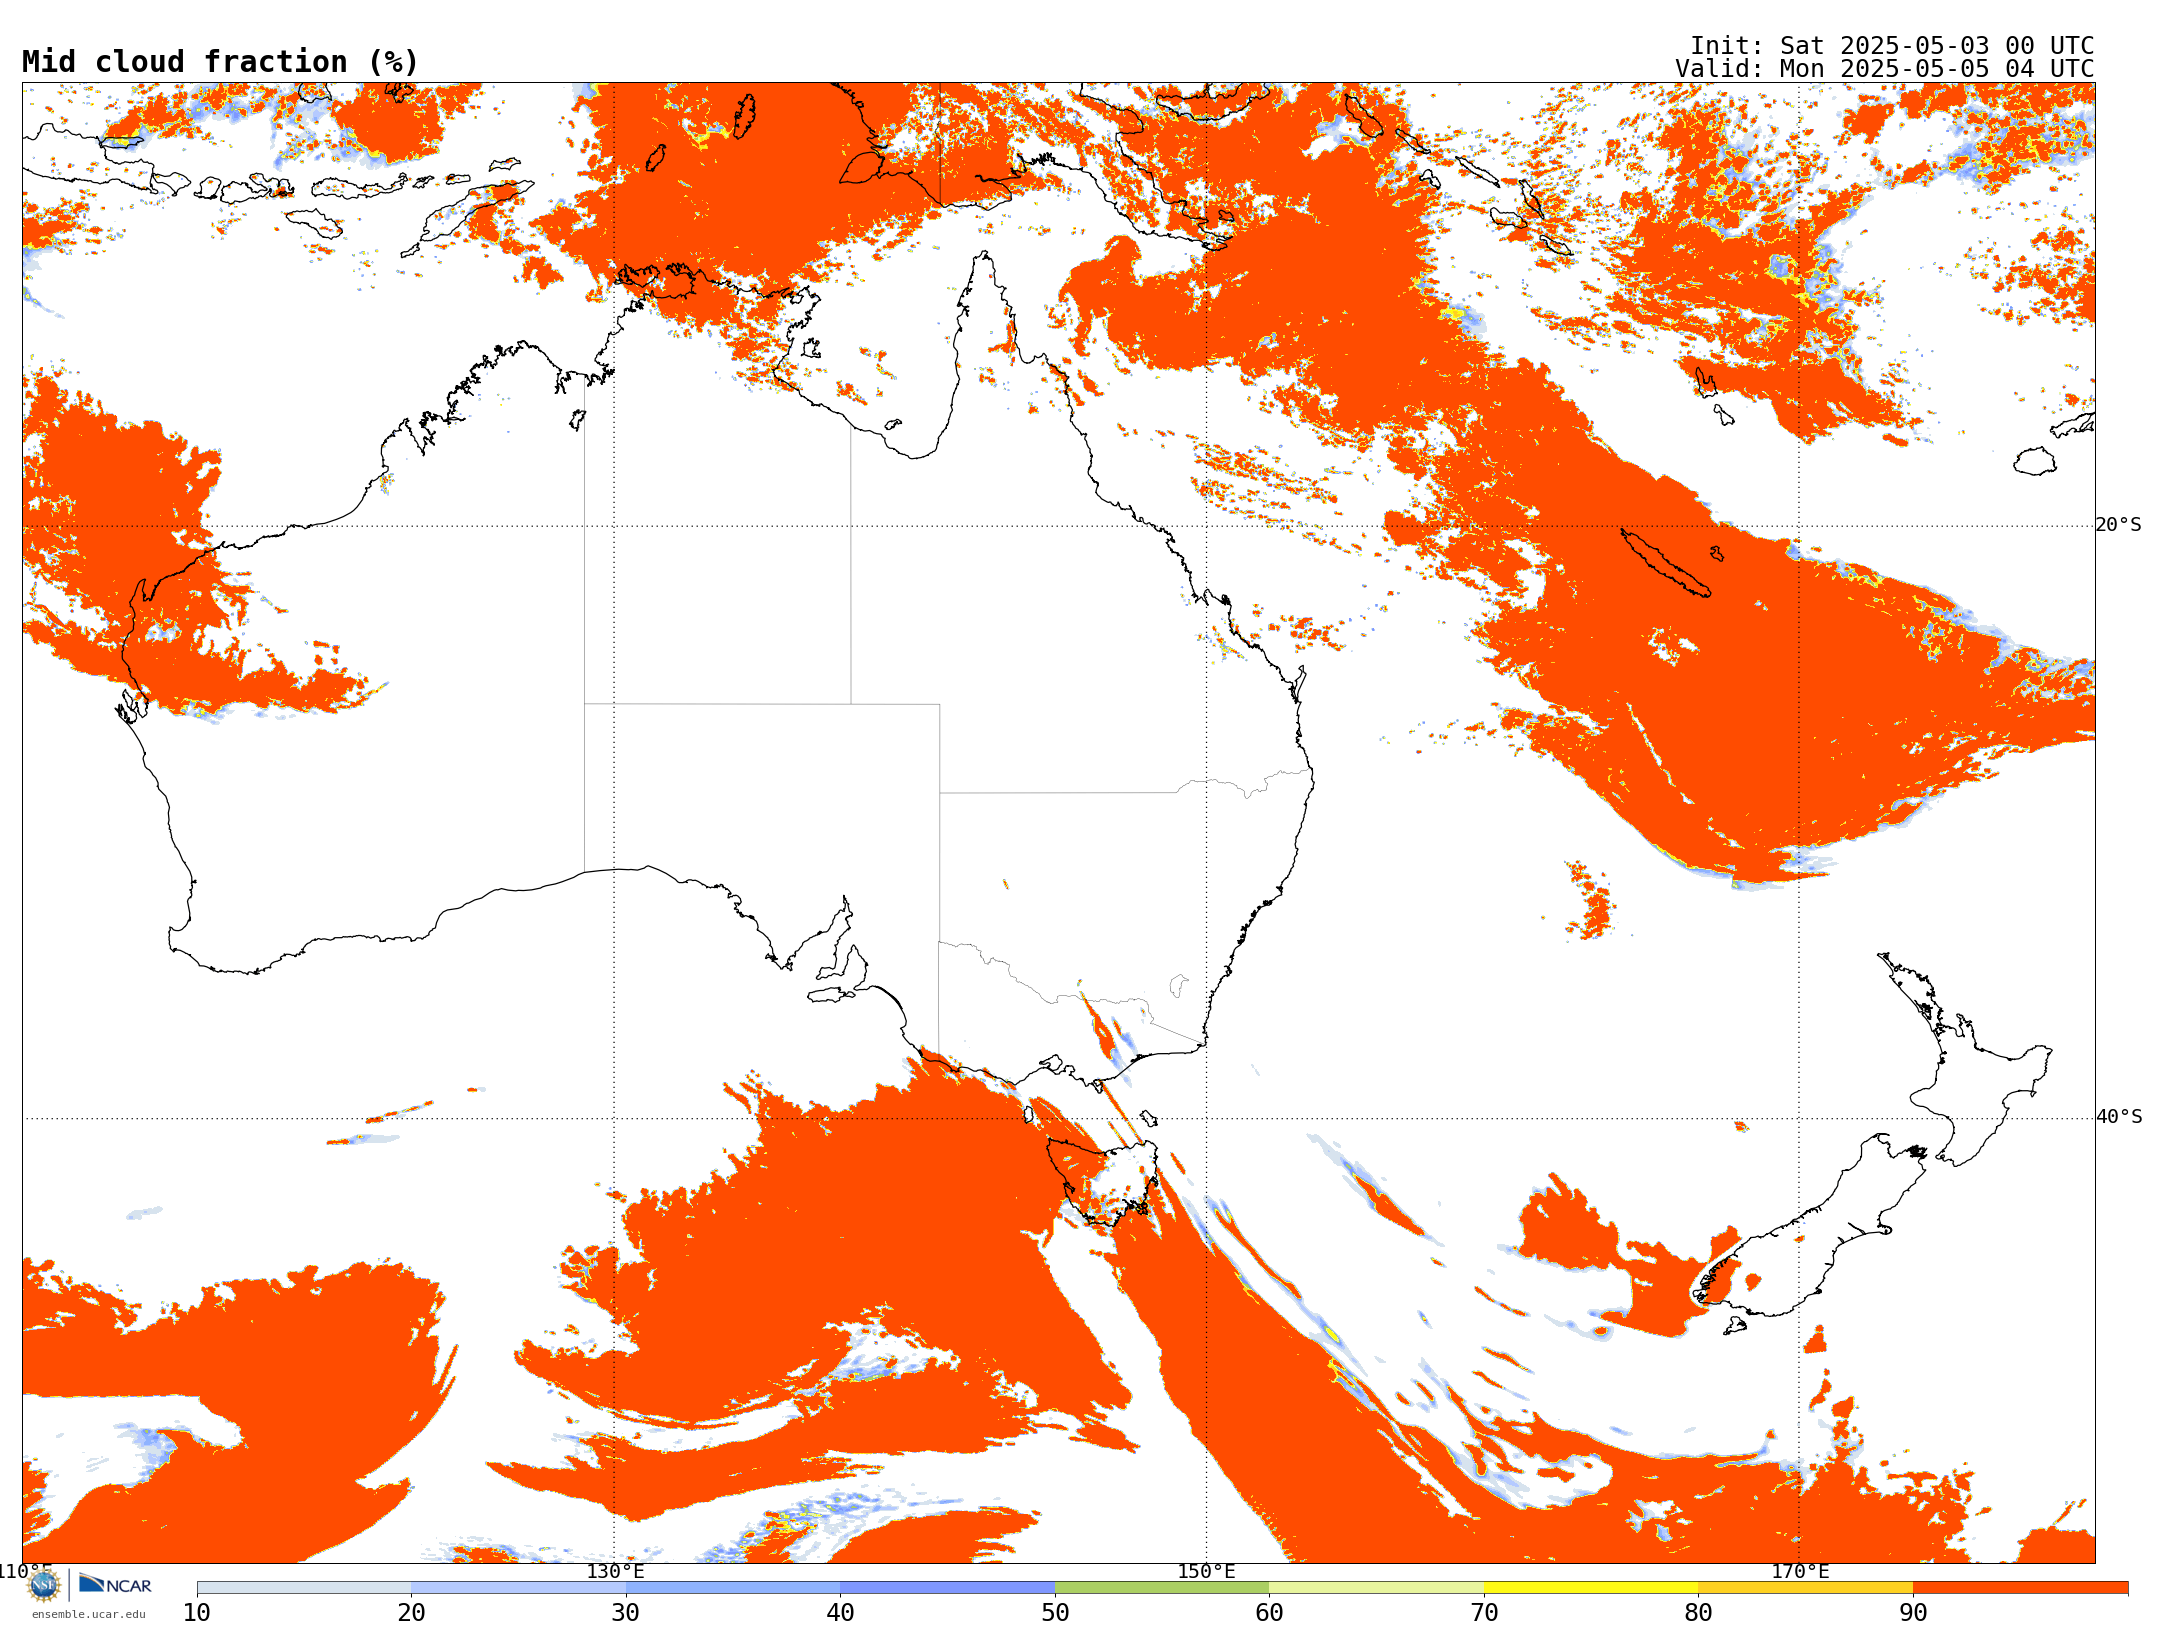Click the colorbar tick label 50
This screenshot has height=1626, width=2160.
pyautogui.click(x=1055, y=1613)
